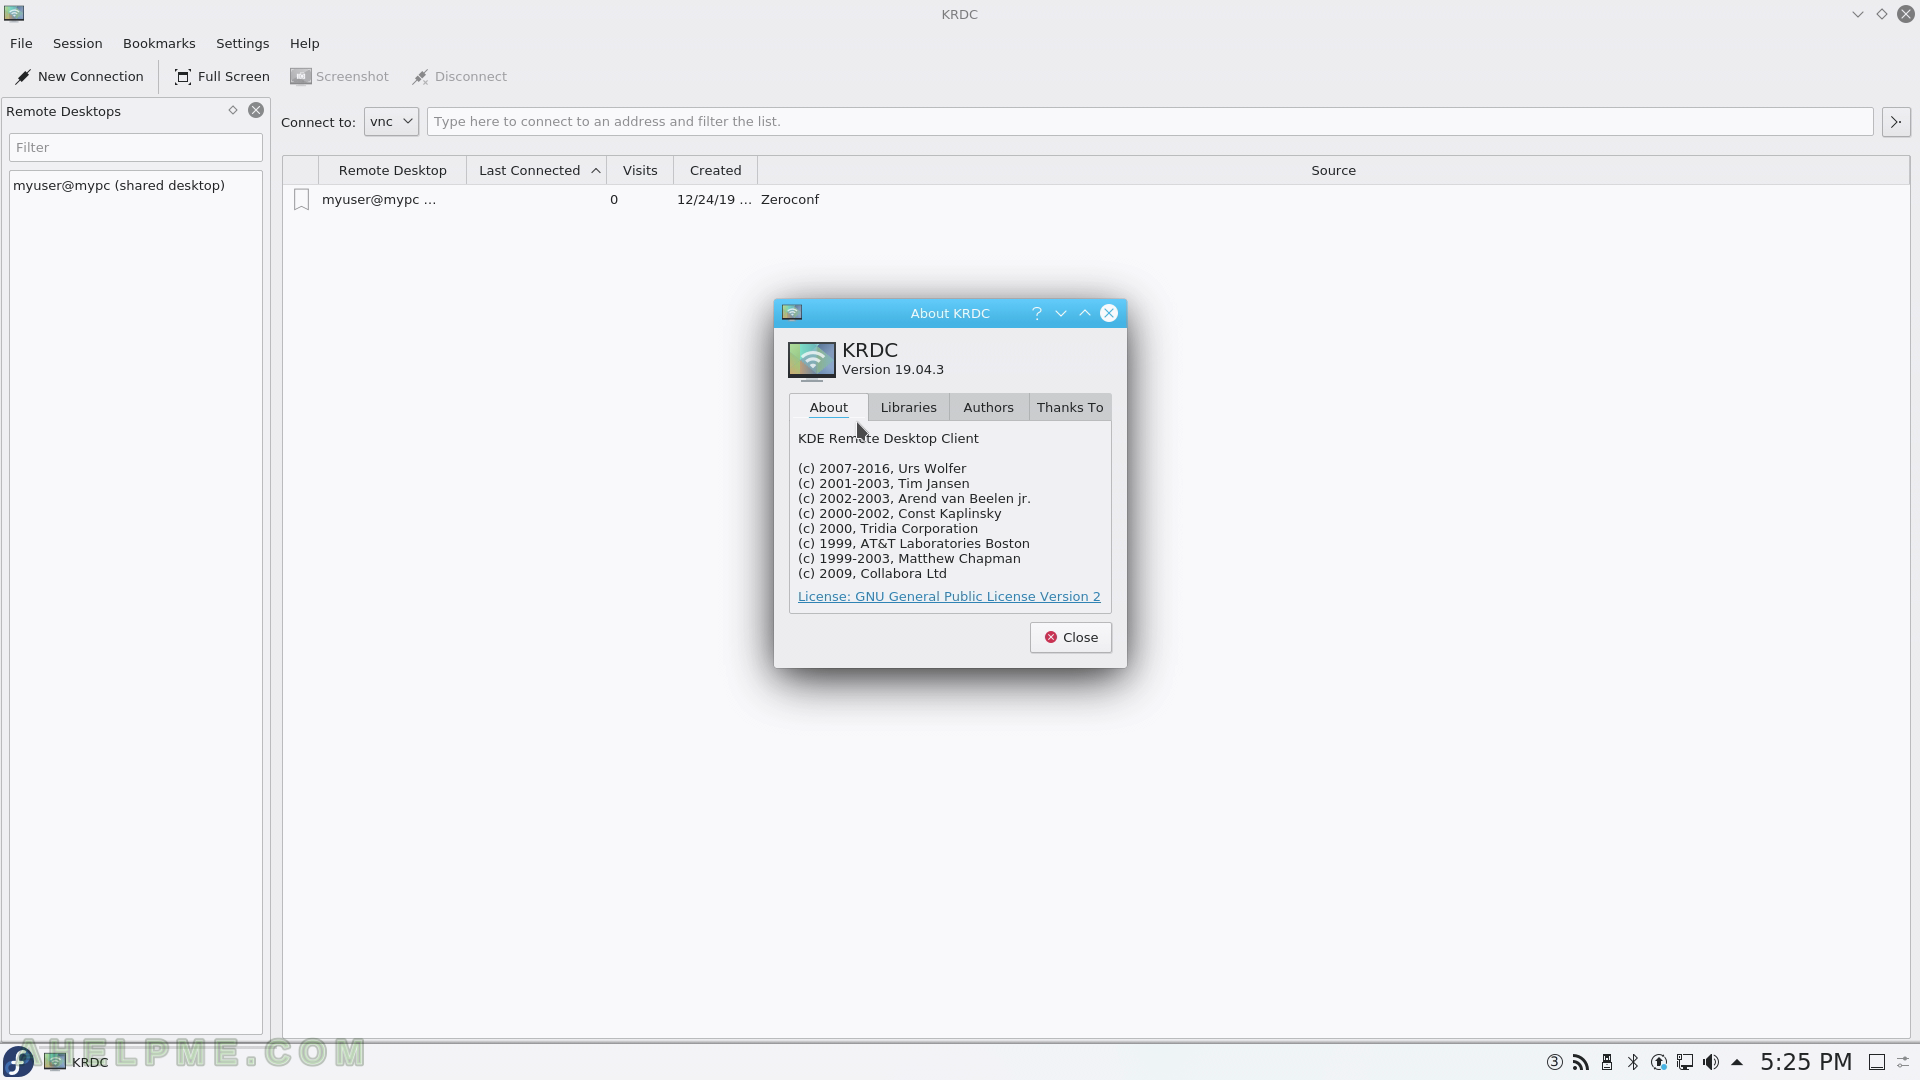Restore the main KRDC window via diamond button
The image size is (1920, 1080).
[x=1882, y=14]
